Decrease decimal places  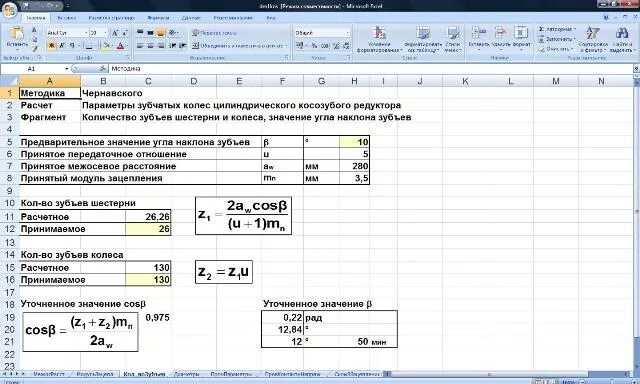(347, 46)
